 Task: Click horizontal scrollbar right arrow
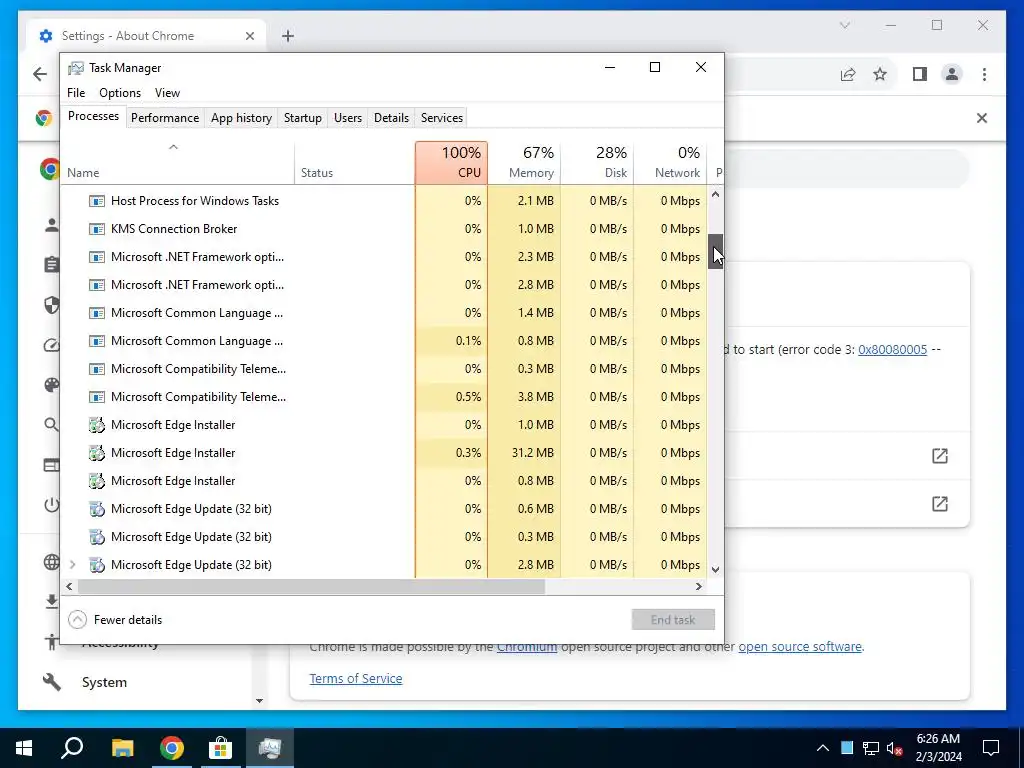699,586
